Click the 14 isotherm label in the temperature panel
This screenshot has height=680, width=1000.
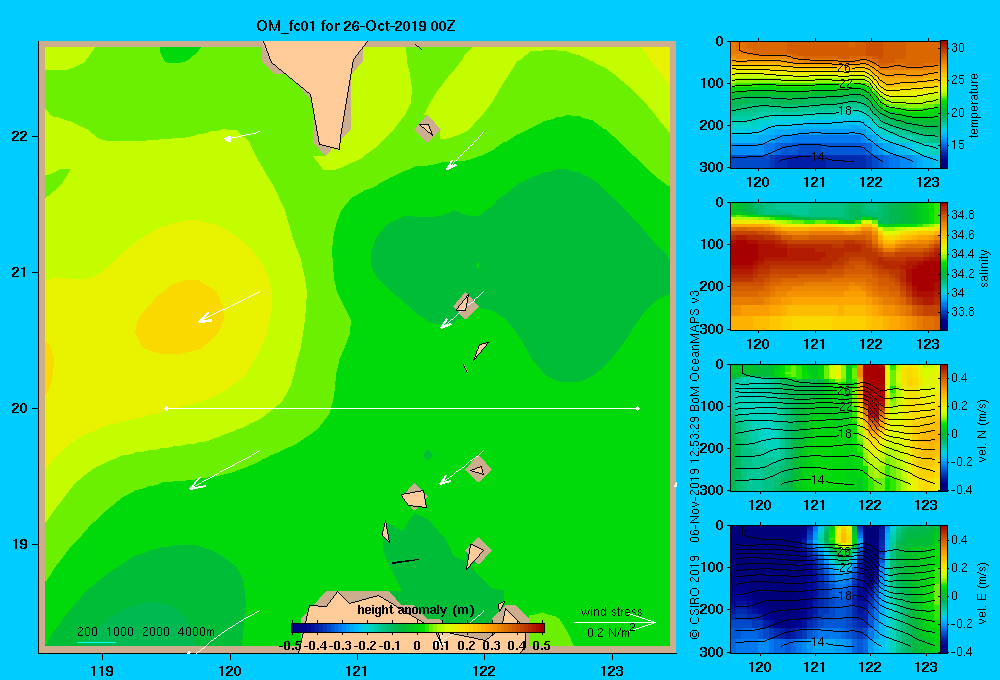(817, 156)
